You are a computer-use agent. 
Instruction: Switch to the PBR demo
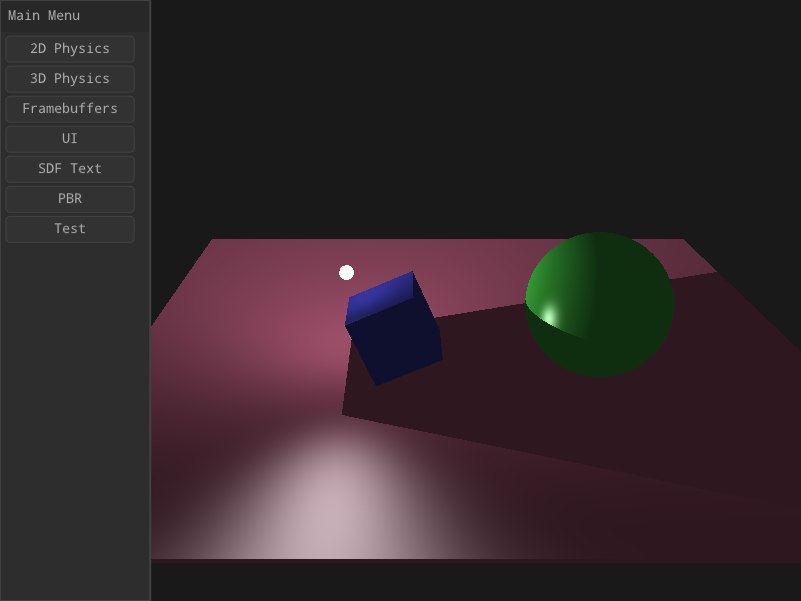70,199
